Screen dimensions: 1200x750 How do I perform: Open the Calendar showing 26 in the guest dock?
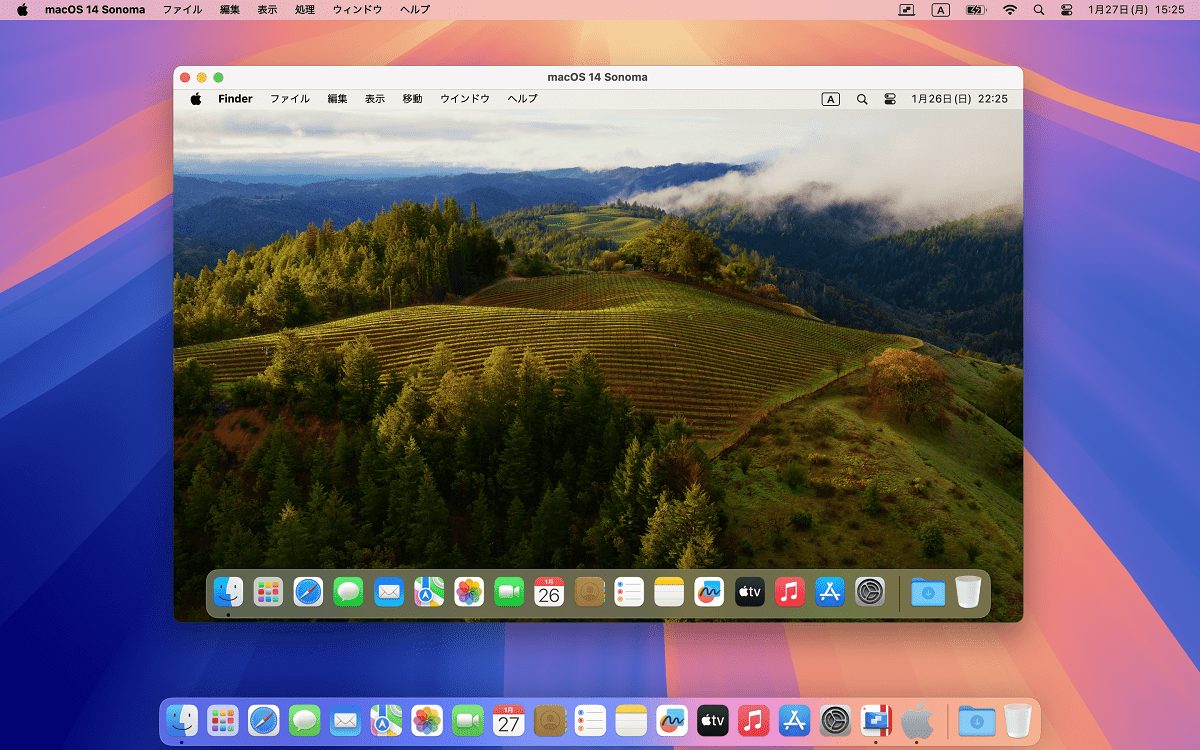point(549,592)
